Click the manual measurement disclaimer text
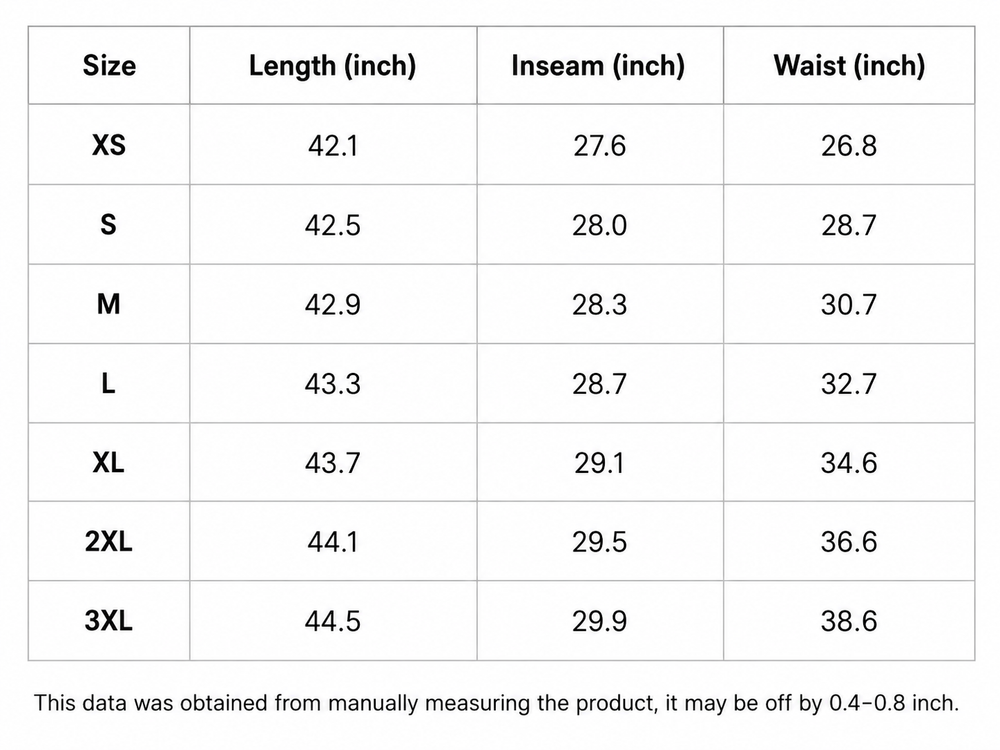This screenshot has height=750, width=1000. tap(496, 703)
